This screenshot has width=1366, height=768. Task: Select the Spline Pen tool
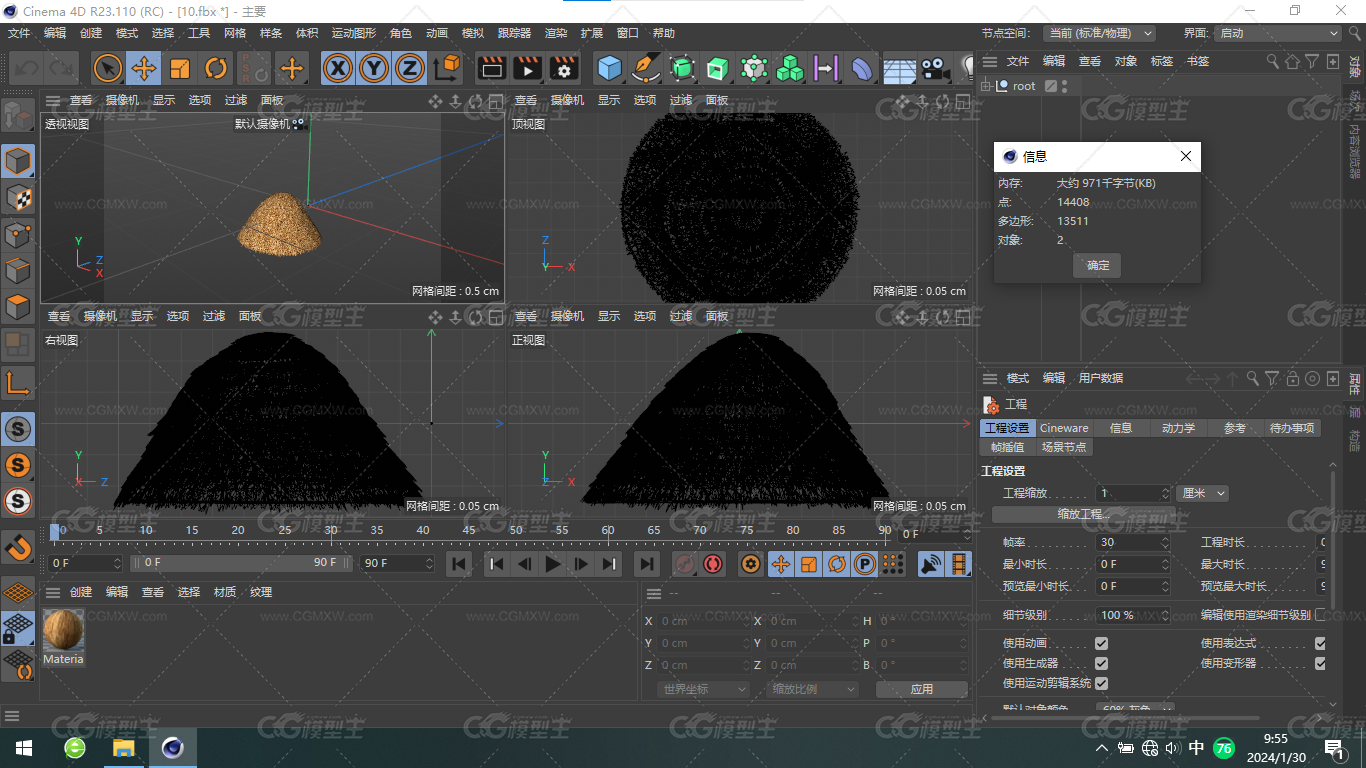pyautogui.click(x=646, y=68)
